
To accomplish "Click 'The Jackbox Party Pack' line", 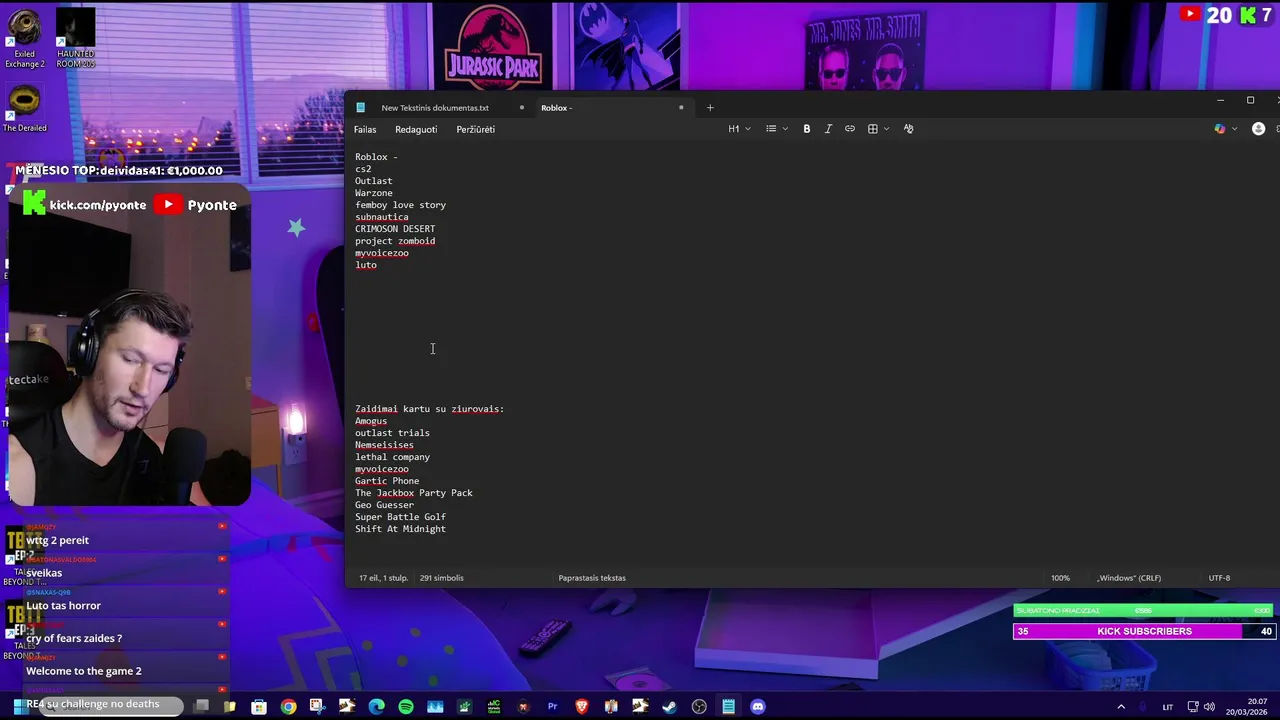I will coord(413,493).
